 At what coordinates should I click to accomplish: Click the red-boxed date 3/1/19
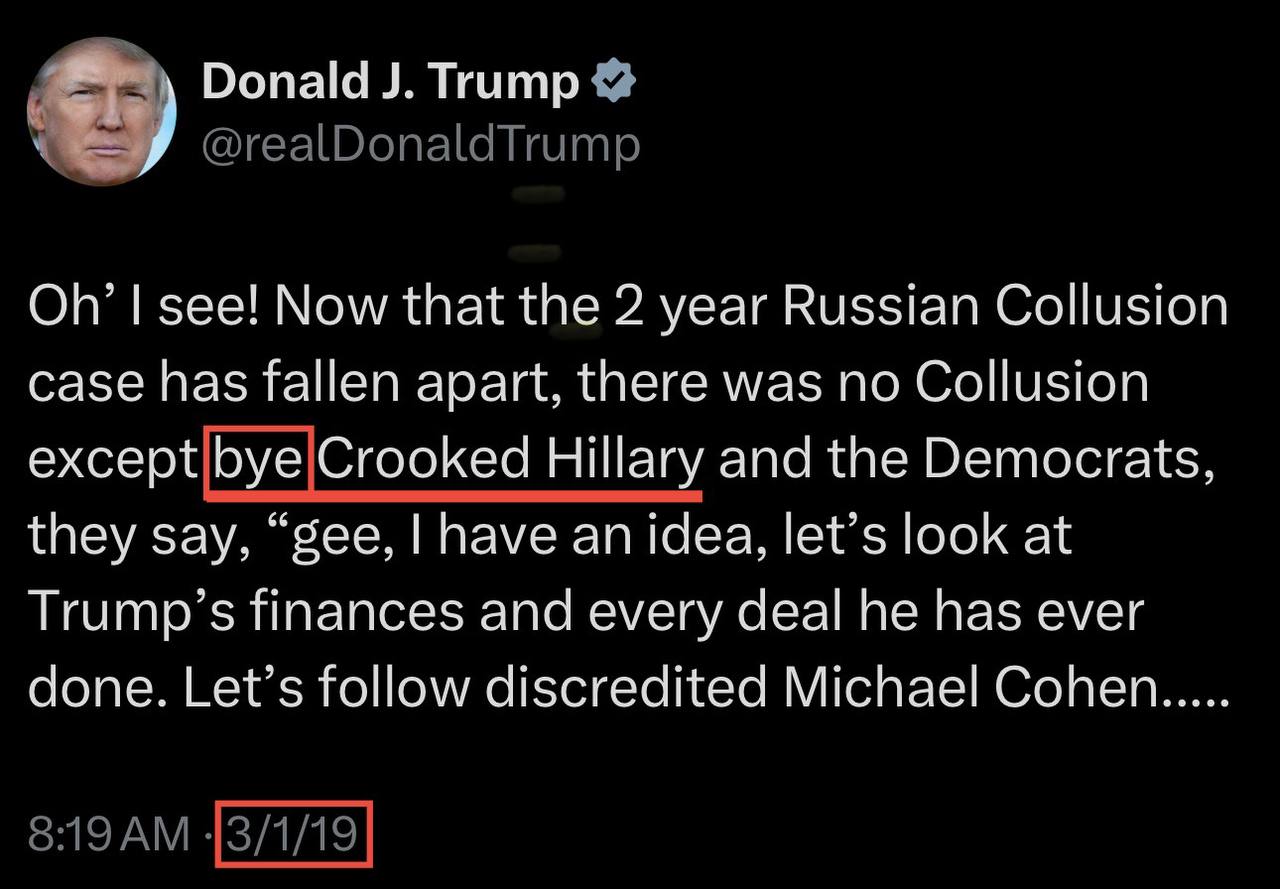click(x=296, y=833)
